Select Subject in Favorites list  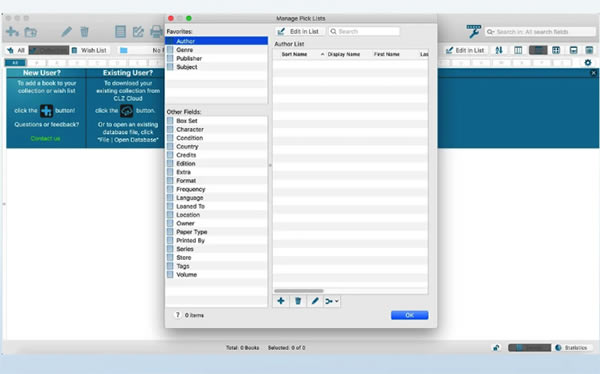(x=217, y=67)
